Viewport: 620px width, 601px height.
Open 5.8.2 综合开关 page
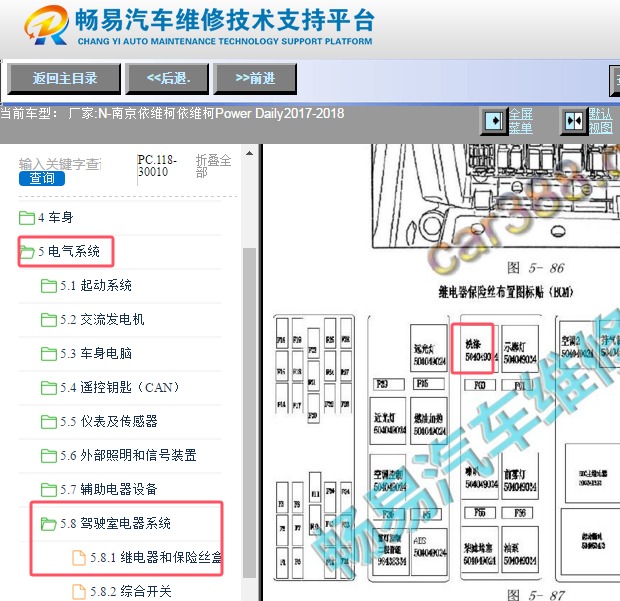130,592
